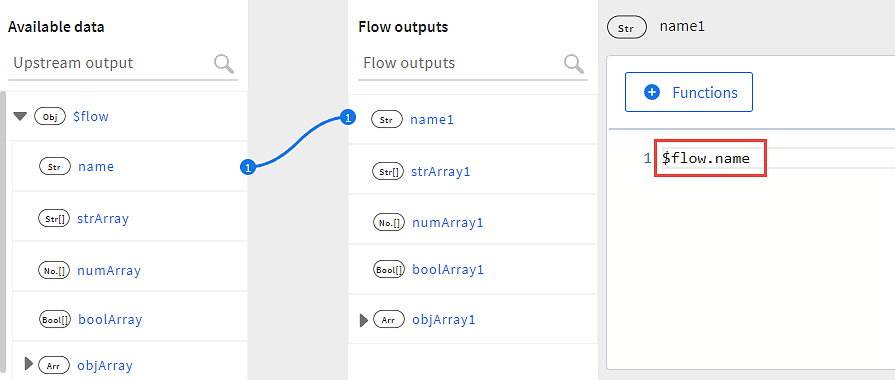The width and height of the screenshot is (895, 380).
Task: Click the Str type badge beside name
Action: click(54, 167)
